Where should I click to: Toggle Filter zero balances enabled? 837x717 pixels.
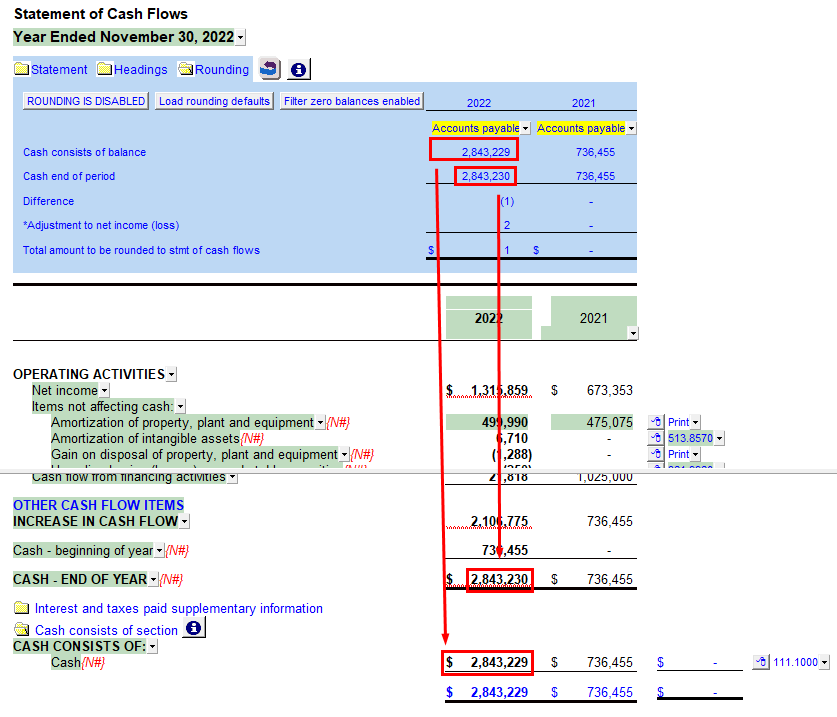[352, 101]
